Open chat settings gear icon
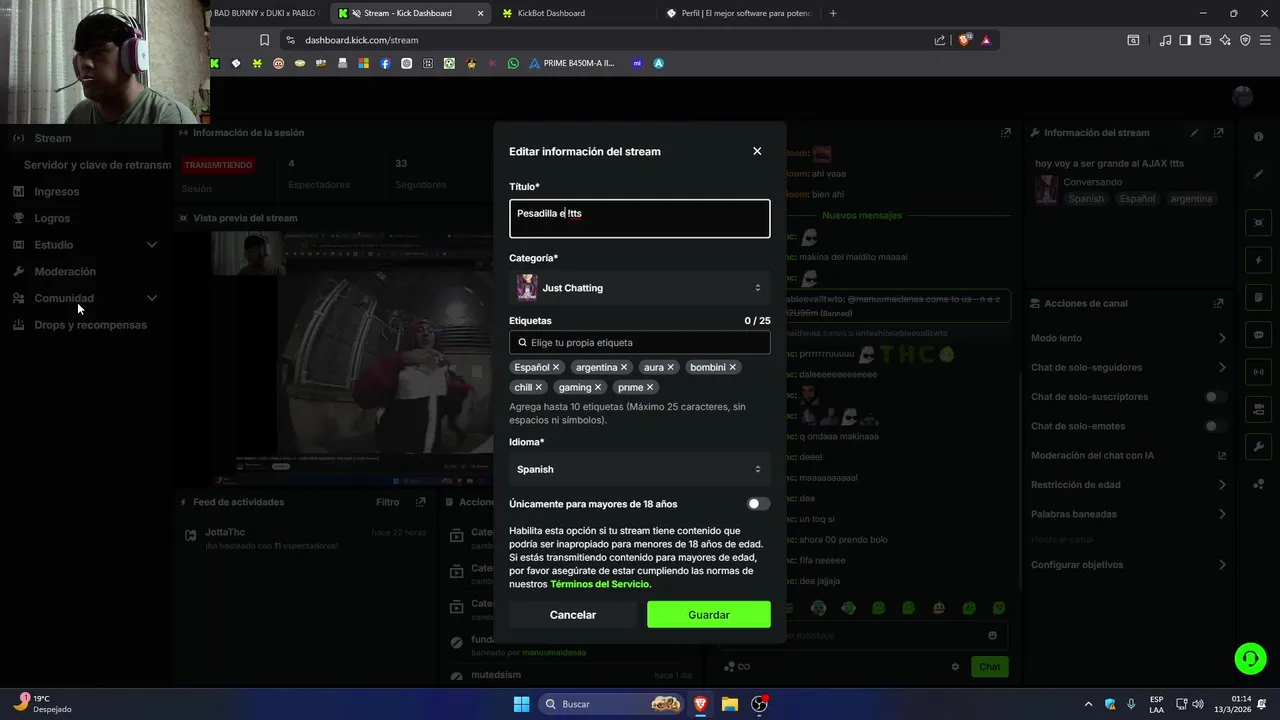 (x=955, y=667)
